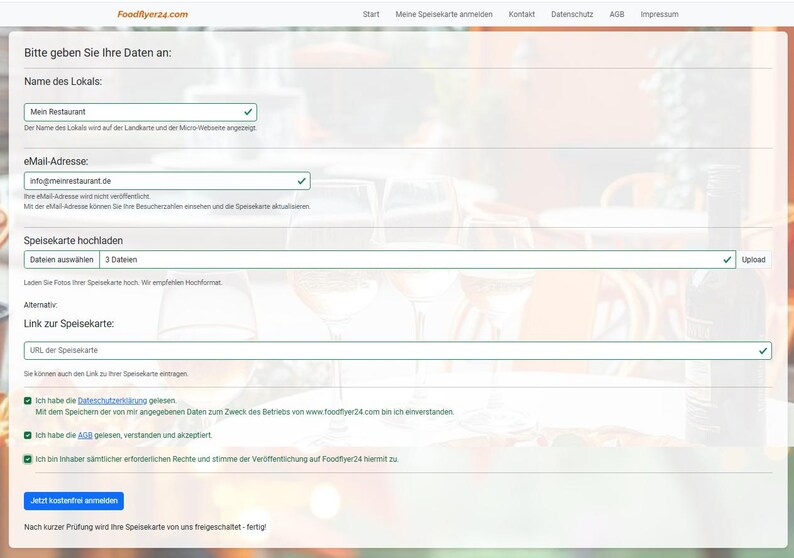The height and width of the screenshot is (558, 794).
Task: Open the Kontakt page
Action: pos(522,14)
